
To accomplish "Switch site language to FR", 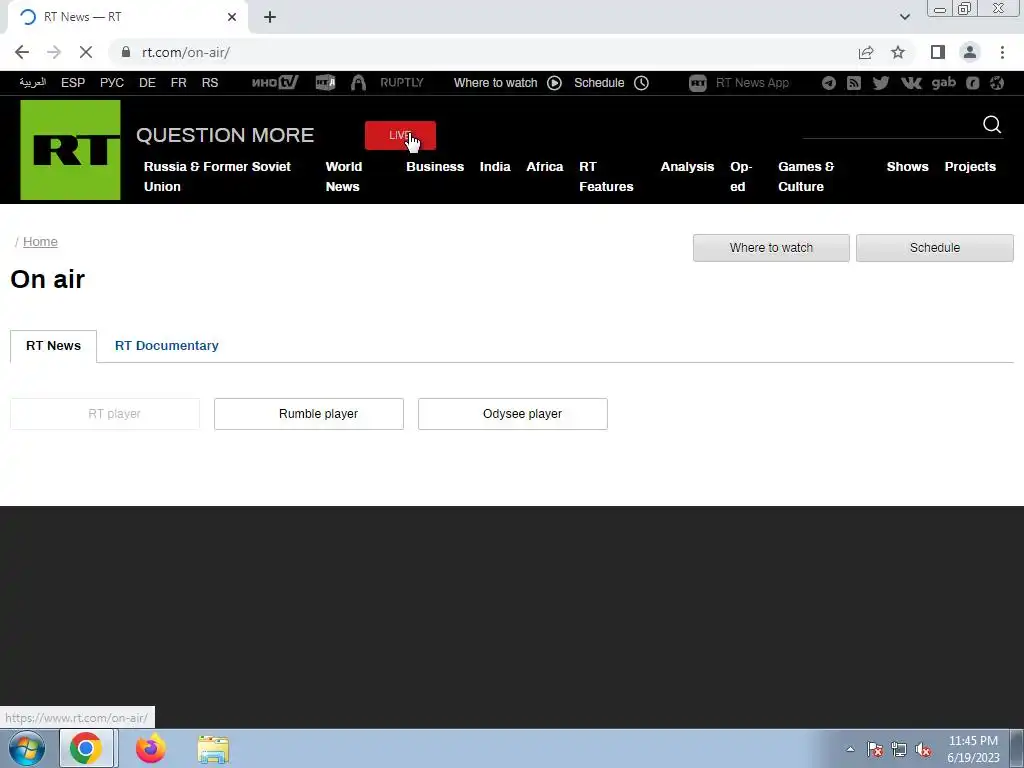I will [178, 83].
